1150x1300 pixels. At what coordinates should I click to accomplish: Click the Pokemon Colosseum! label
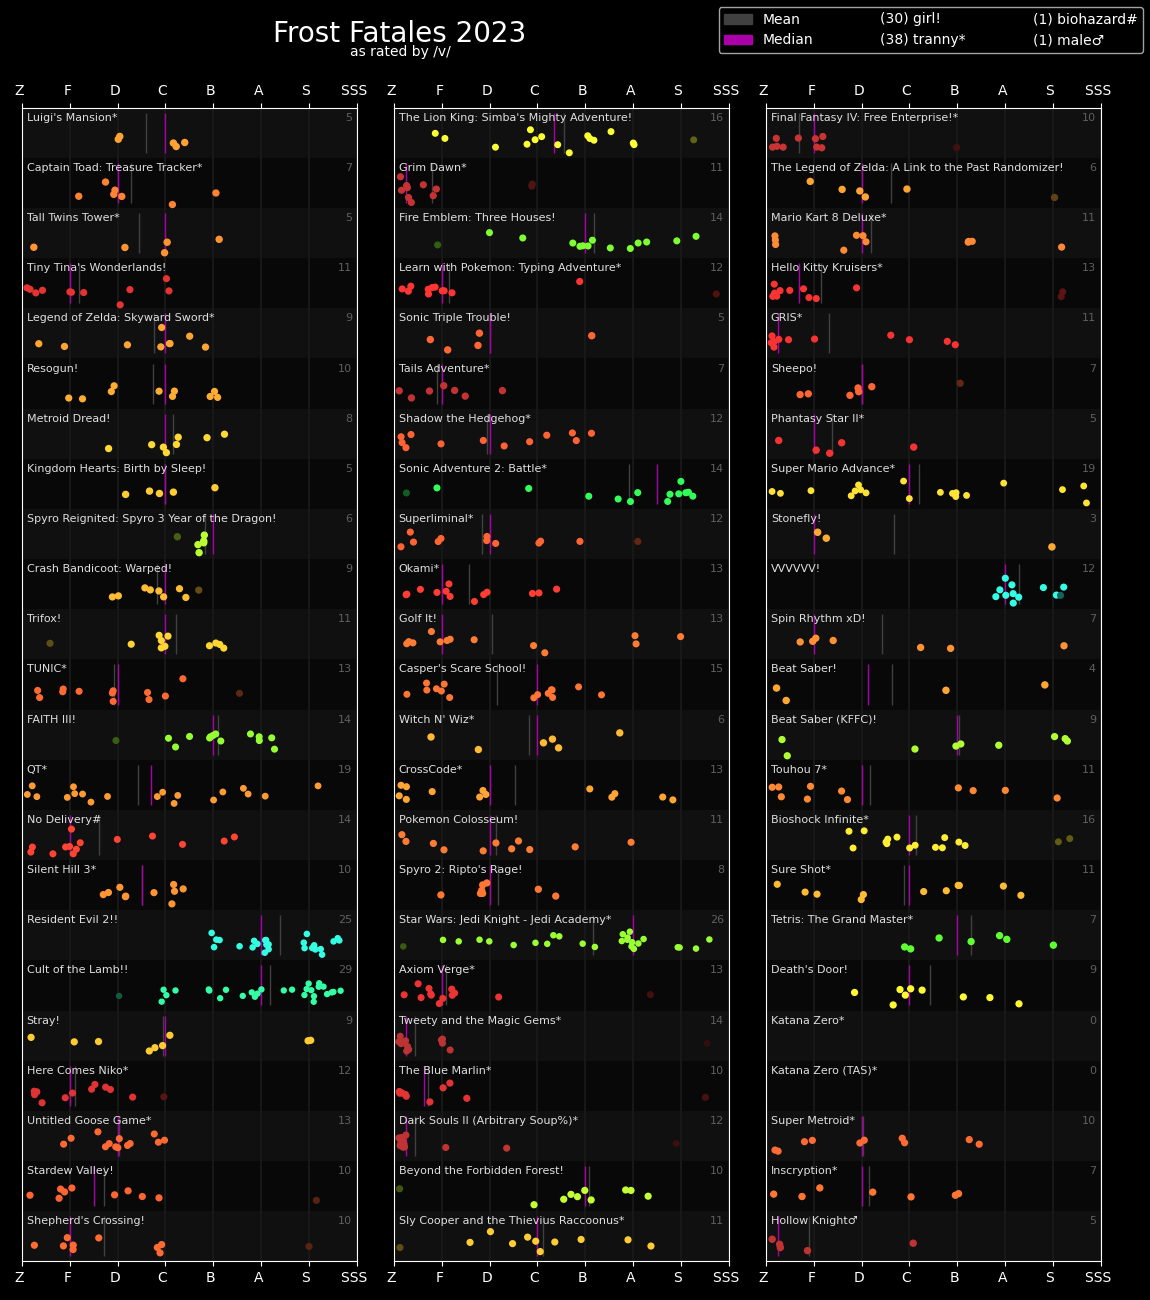[459, 819]
